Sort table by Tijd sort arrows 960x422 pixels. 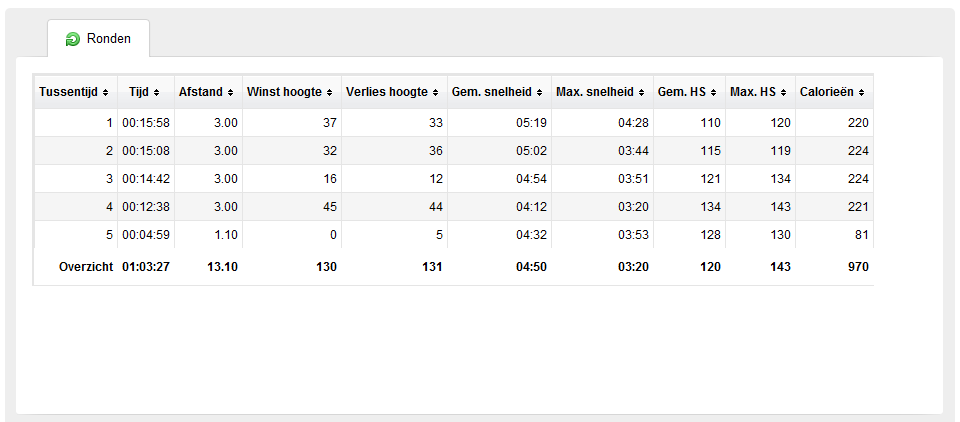[x=157, y=92]
